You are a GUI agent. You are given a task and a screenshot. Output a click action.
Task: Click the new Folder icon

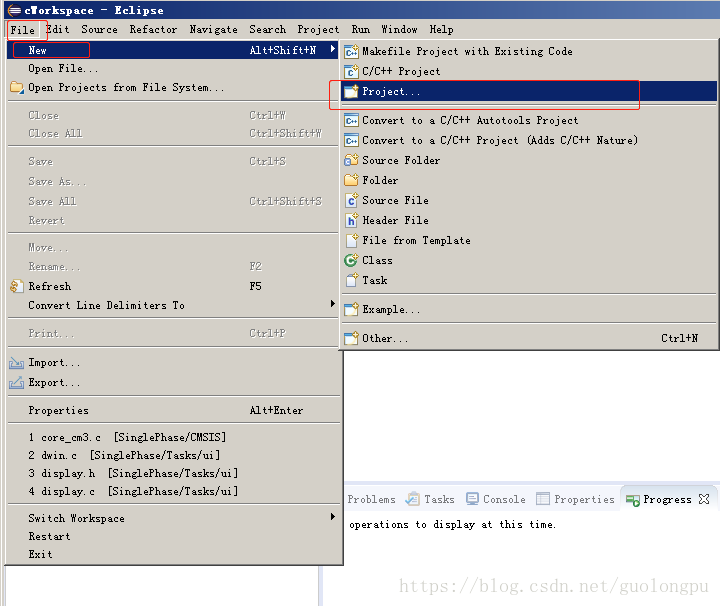tap(351, 180)
